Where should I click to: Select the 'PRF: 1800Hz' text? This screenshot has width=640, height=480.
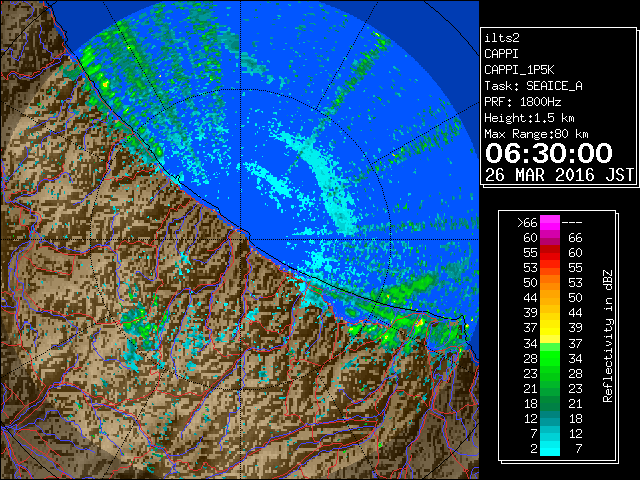(x=523, y=102)
